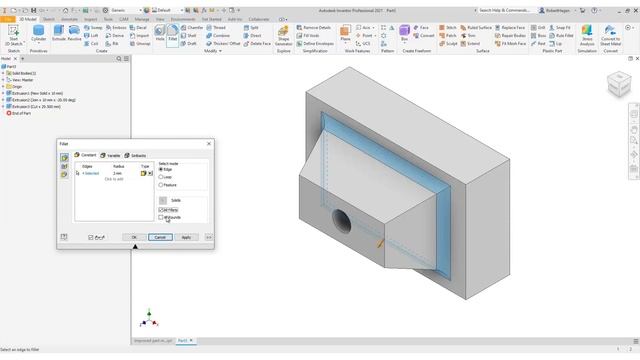Start a 2D Sketch from the ribbon
Screen dimensions: 640x360
coord(13,35)
